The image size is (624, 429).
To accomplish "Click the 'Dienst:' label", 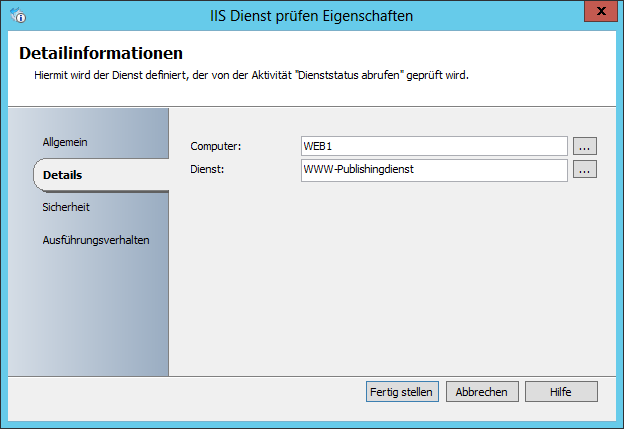I will click(207, 169).
